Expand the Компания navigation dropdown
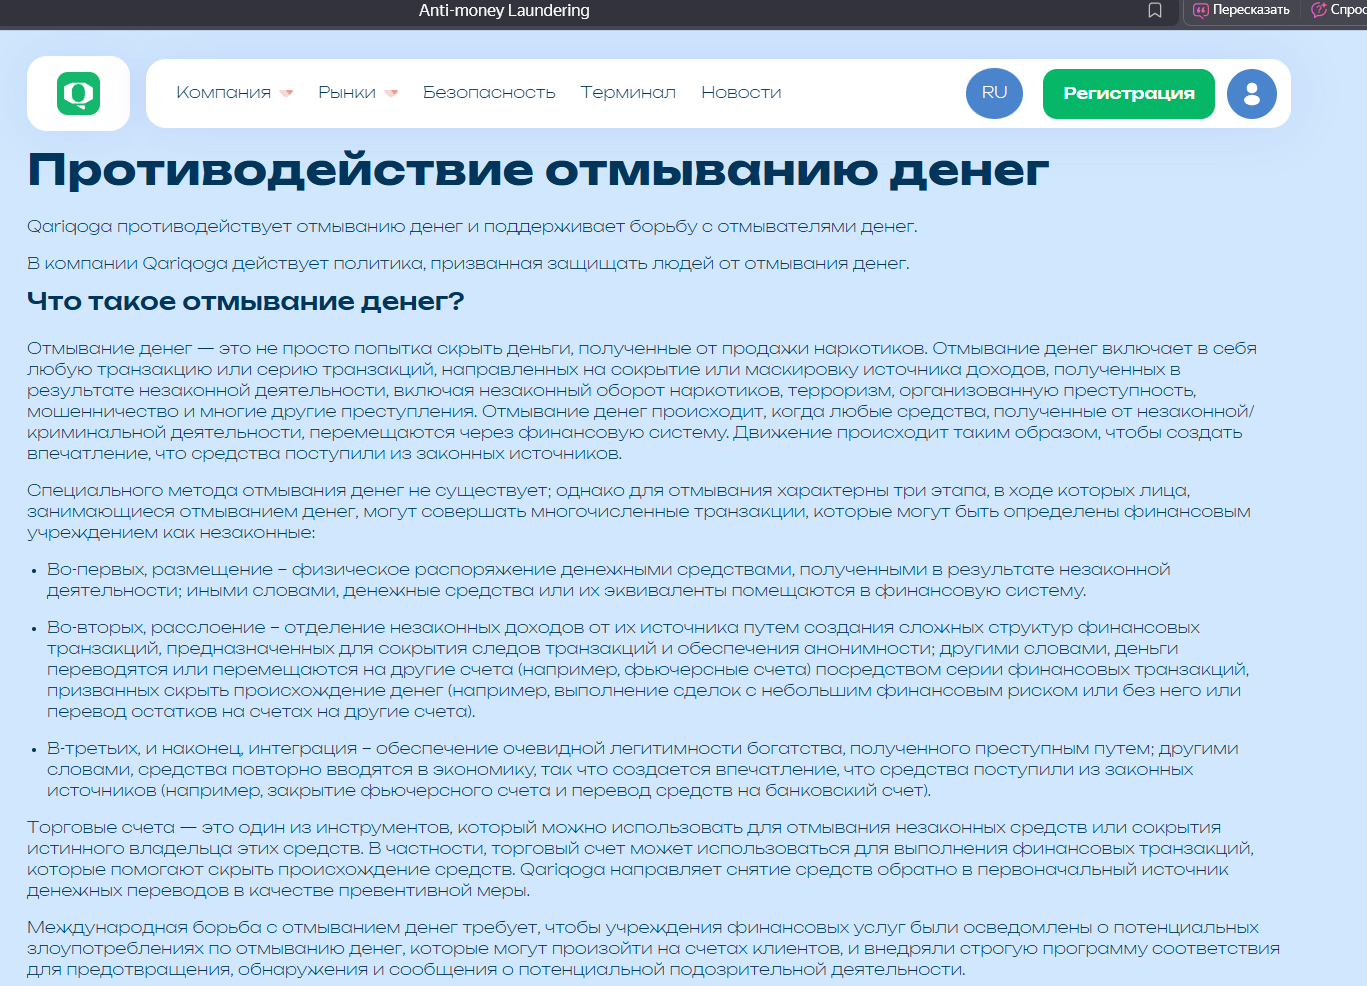1367x986 pixels. click(x=225, y=92)
